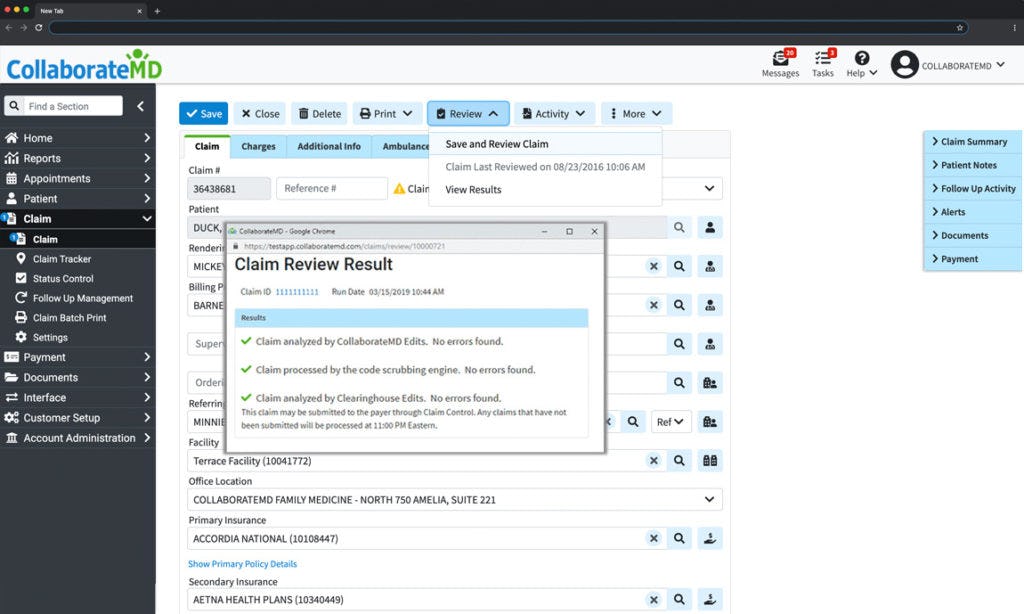1024x614 pixels.
Task: Open ordering provider building icon
Action: (710, 383)
